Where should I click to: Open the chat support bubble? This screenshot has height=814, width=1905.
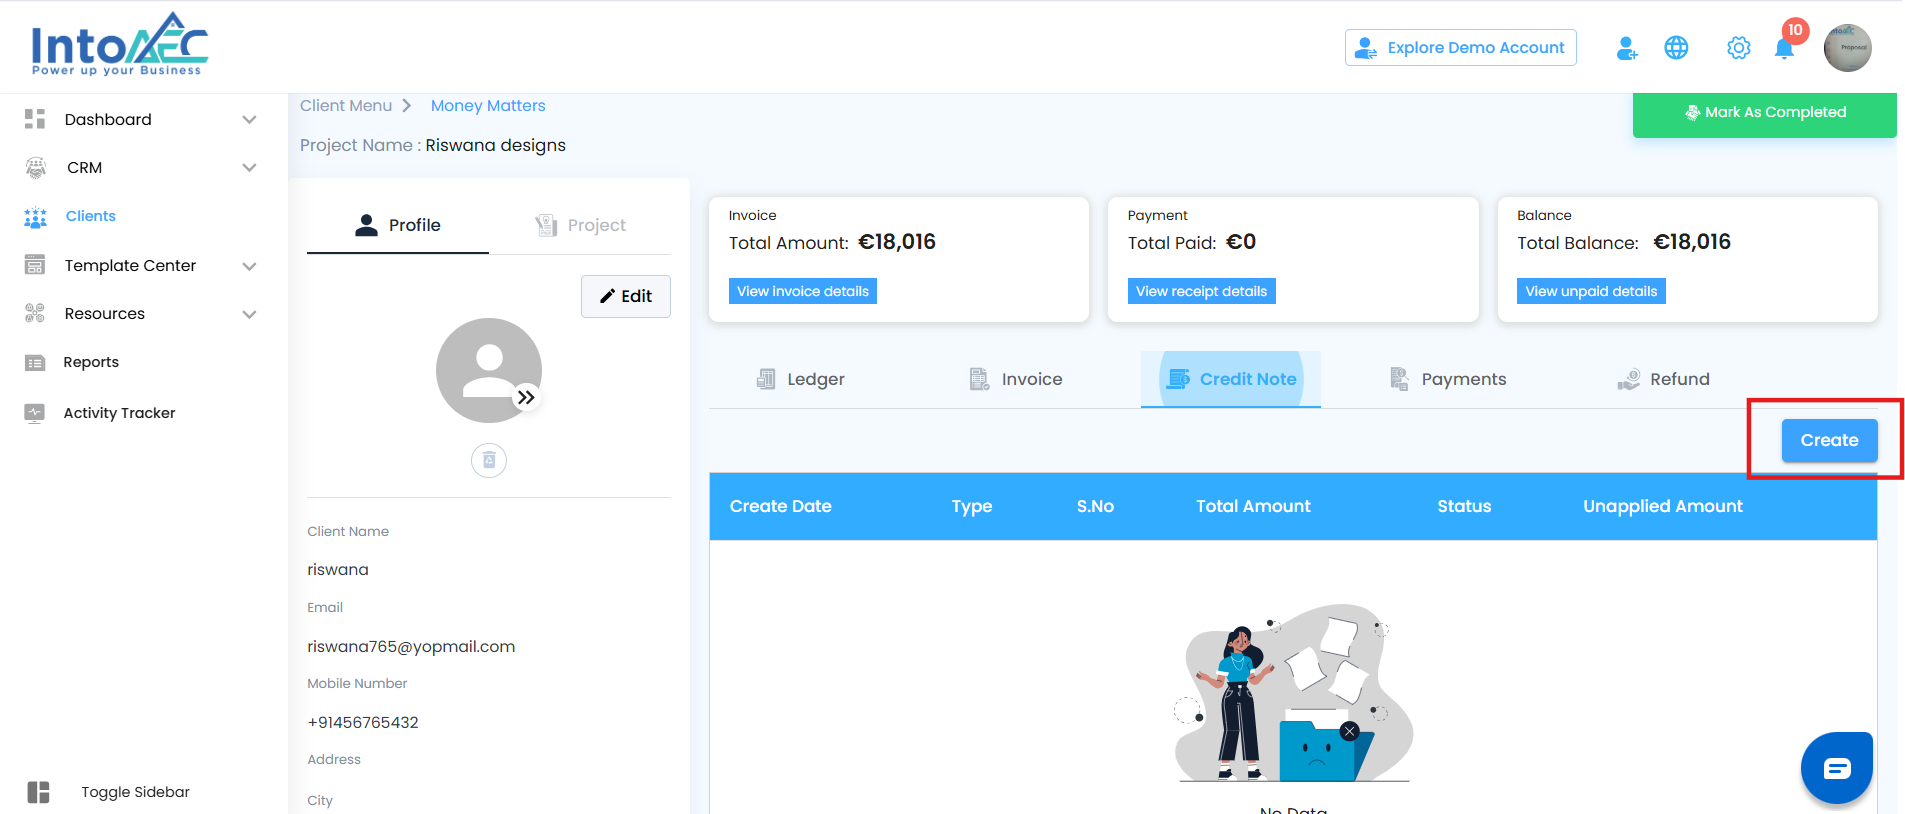(1837, 768)
